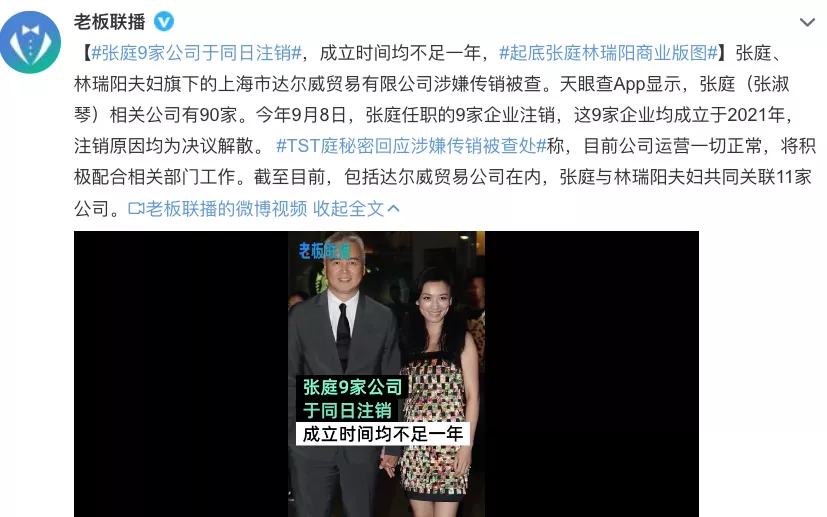Click the black area right of video frame

pos(592,374)
